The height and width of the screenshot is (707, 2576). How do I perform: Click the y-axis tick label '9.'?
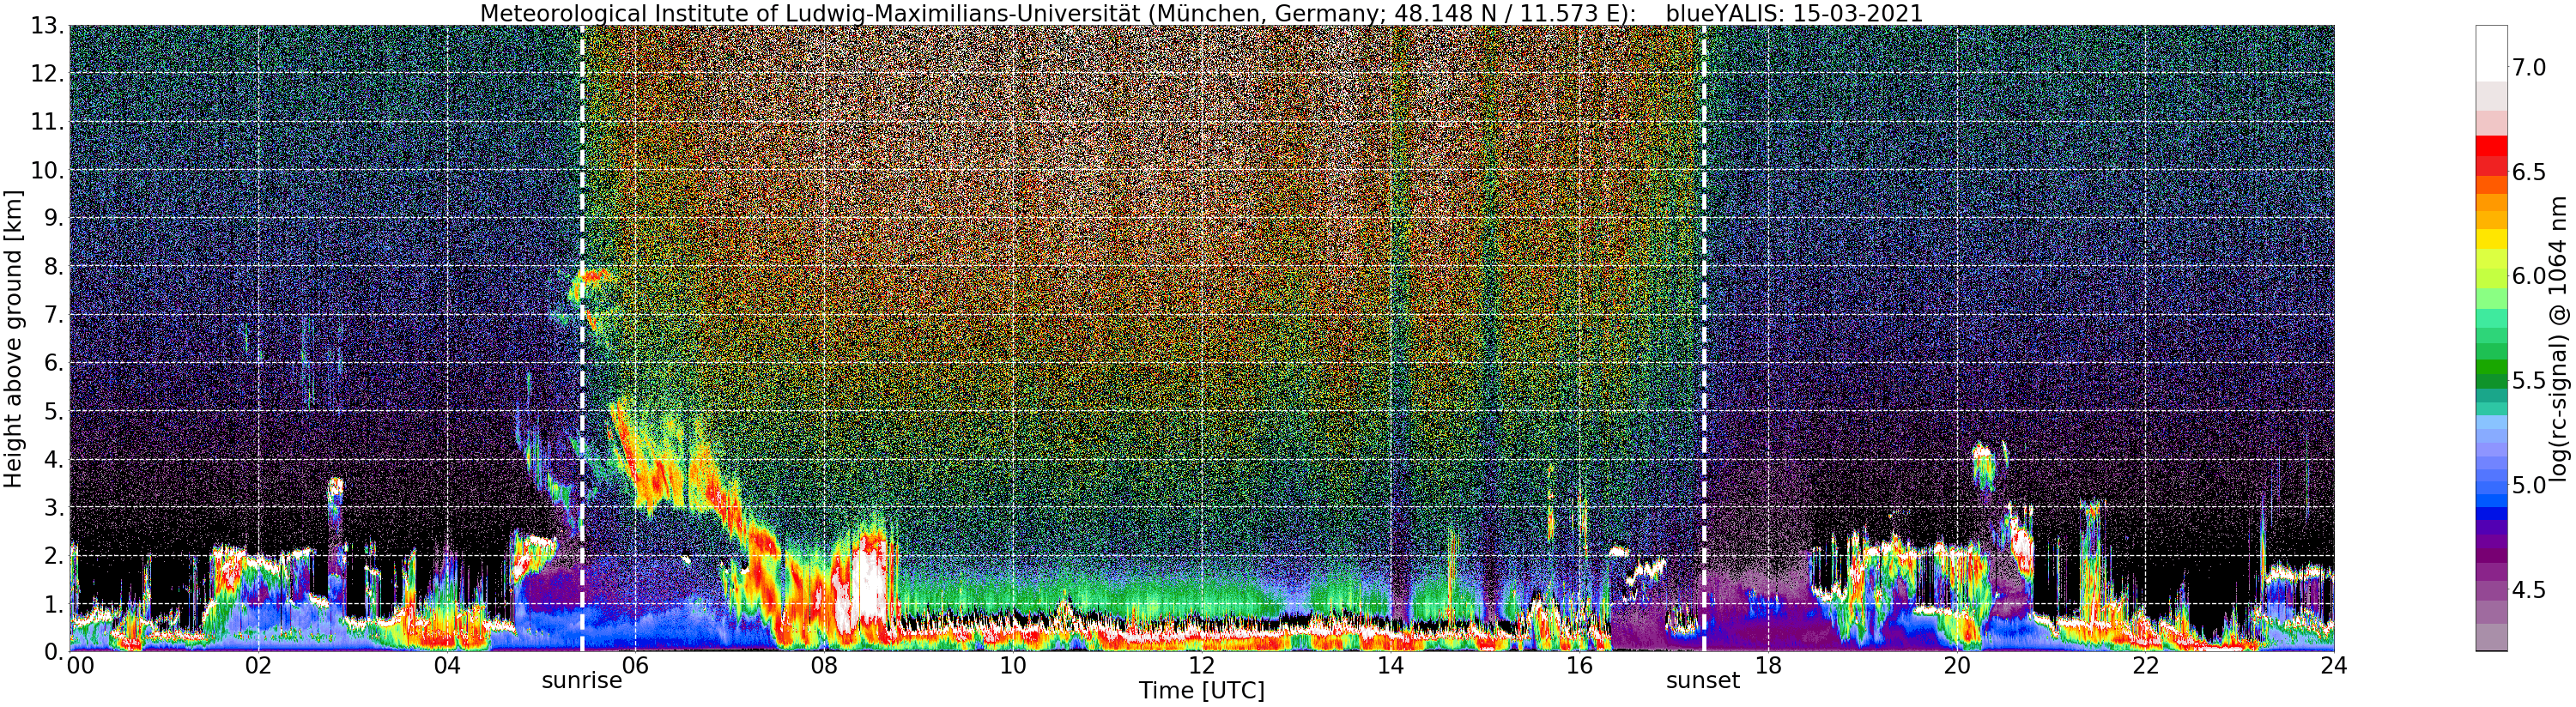tap(54, 219)
